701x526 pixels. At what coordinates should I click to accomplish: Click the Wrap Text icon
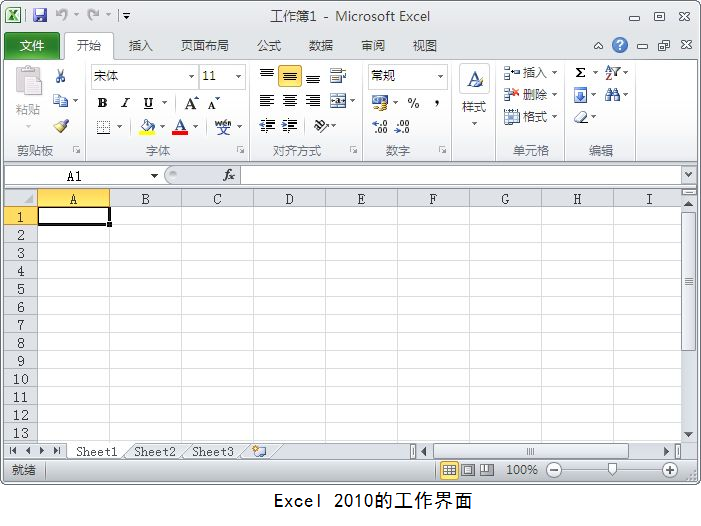pyautogui.click(x=338, y=76)
